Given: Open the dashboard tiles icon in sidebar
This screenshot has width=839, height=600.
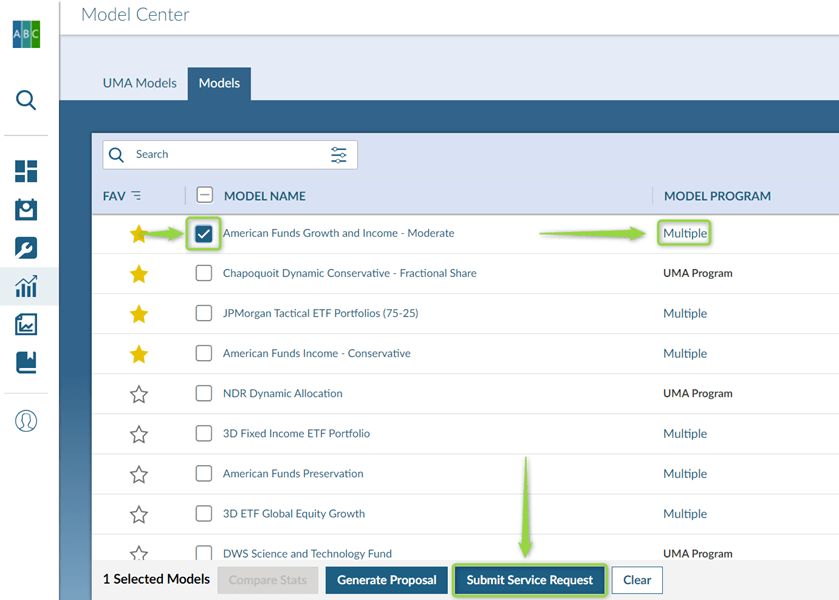Looking at the screenshot, I should click(26, 171).
